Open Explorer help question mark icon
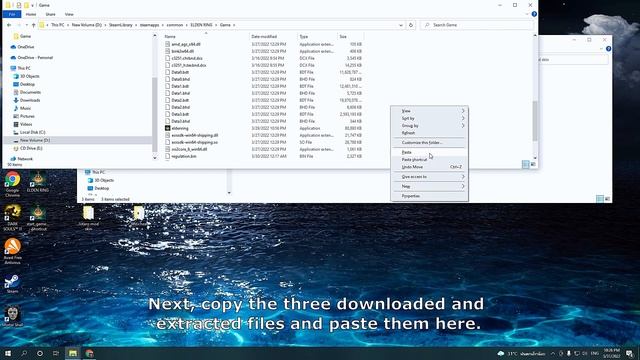Viewport: 640px width, 360px height. point(534,14)
